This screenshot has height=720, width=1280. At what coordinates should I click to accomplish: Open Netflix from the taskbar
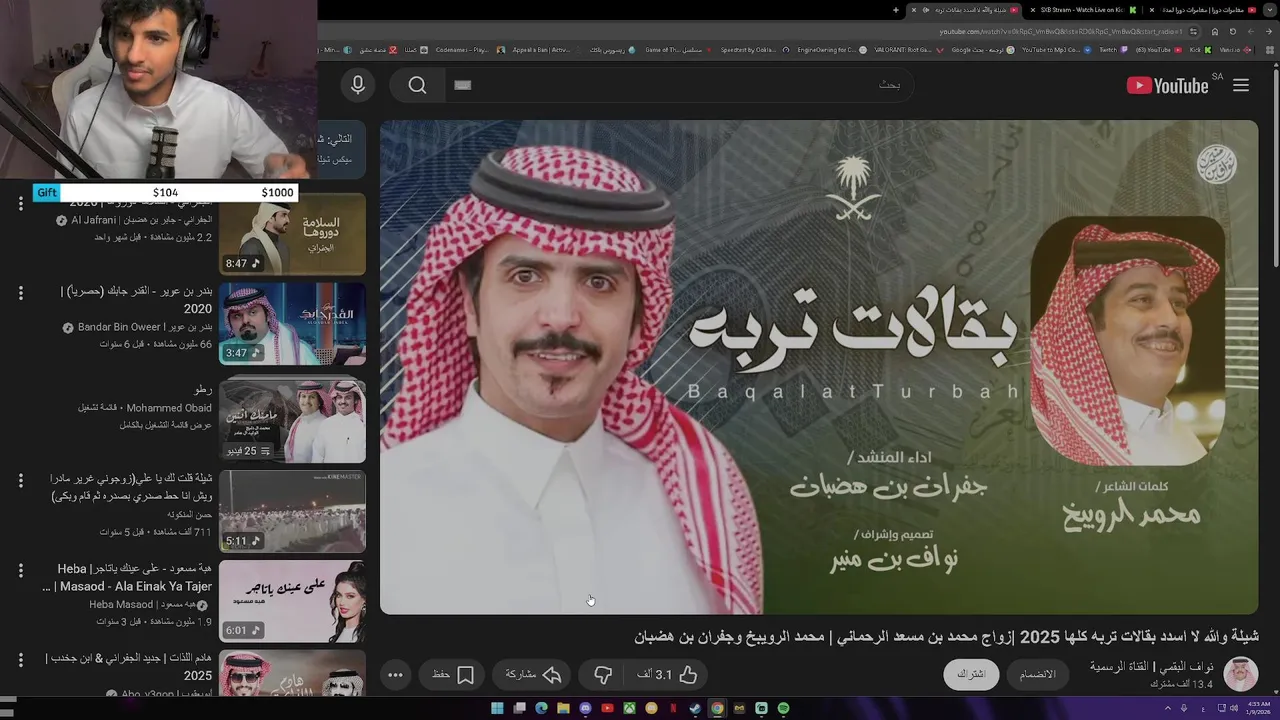coord(673,708)
